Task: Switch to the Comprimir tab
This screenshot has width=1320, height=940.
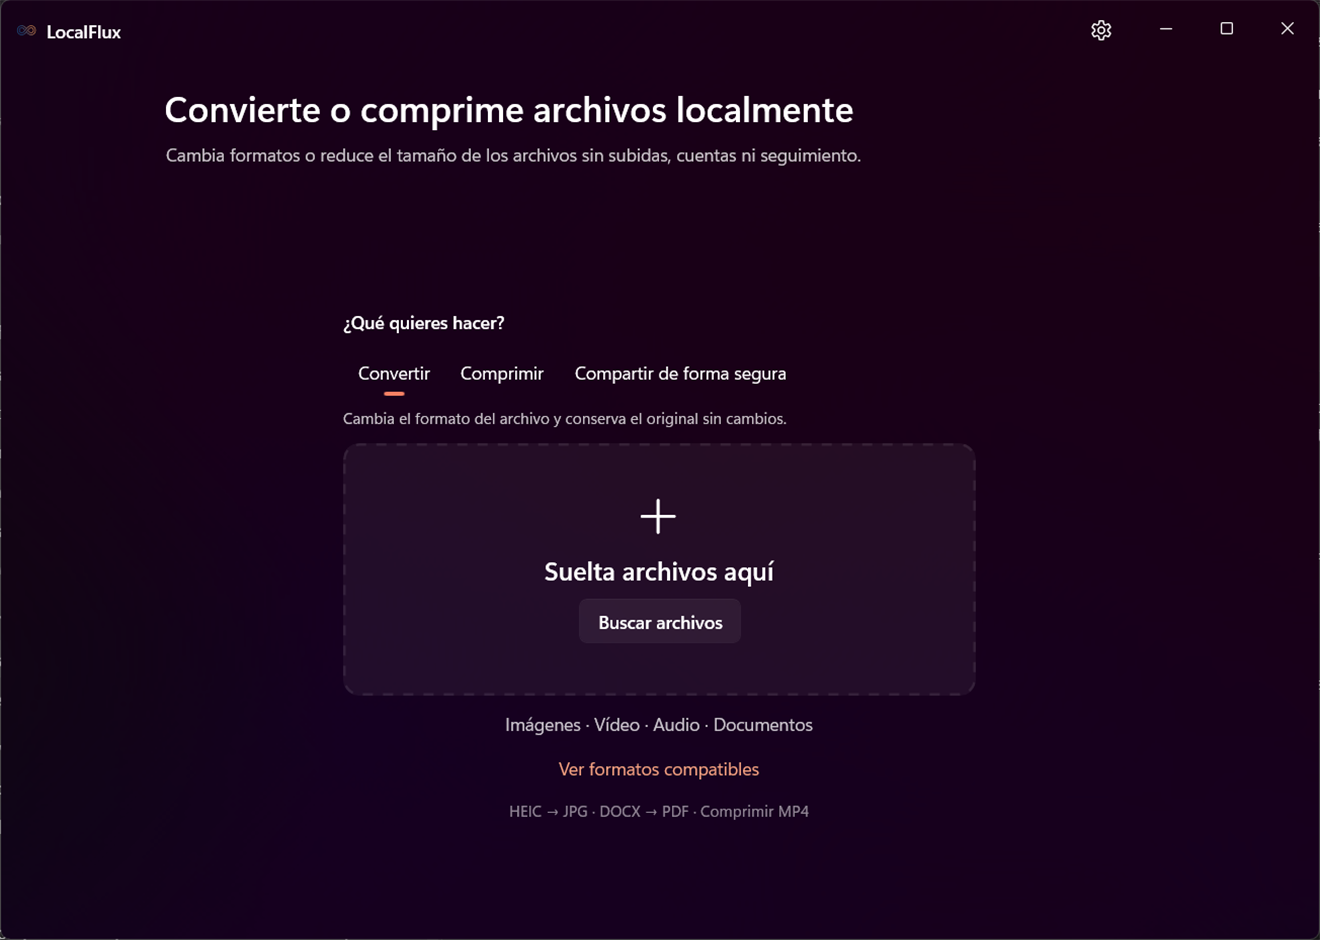Action: tap(502, 374)
